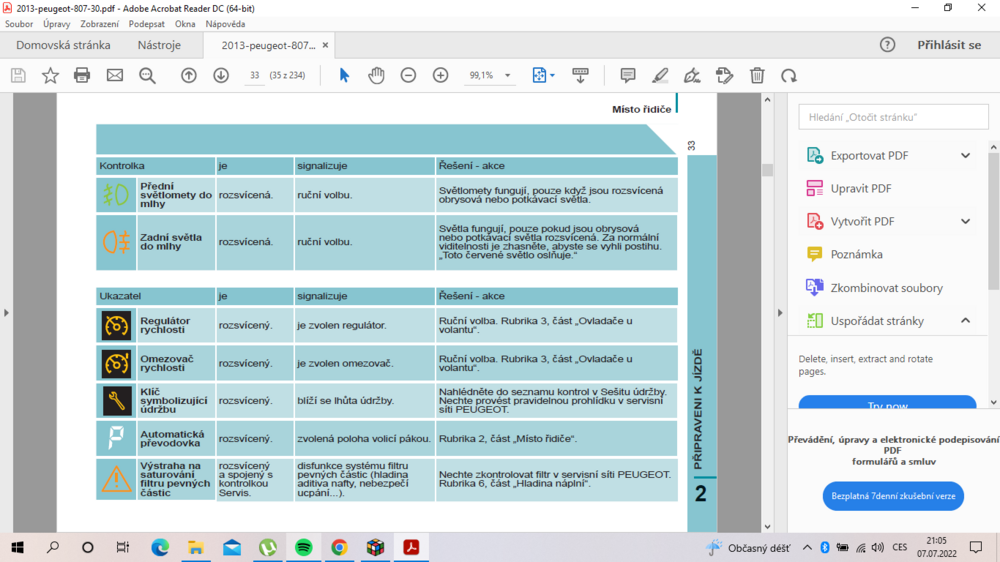Open the Okna menu
Image resolution: width=1000 pixels, height=562 pixels.
pos(185,24)
